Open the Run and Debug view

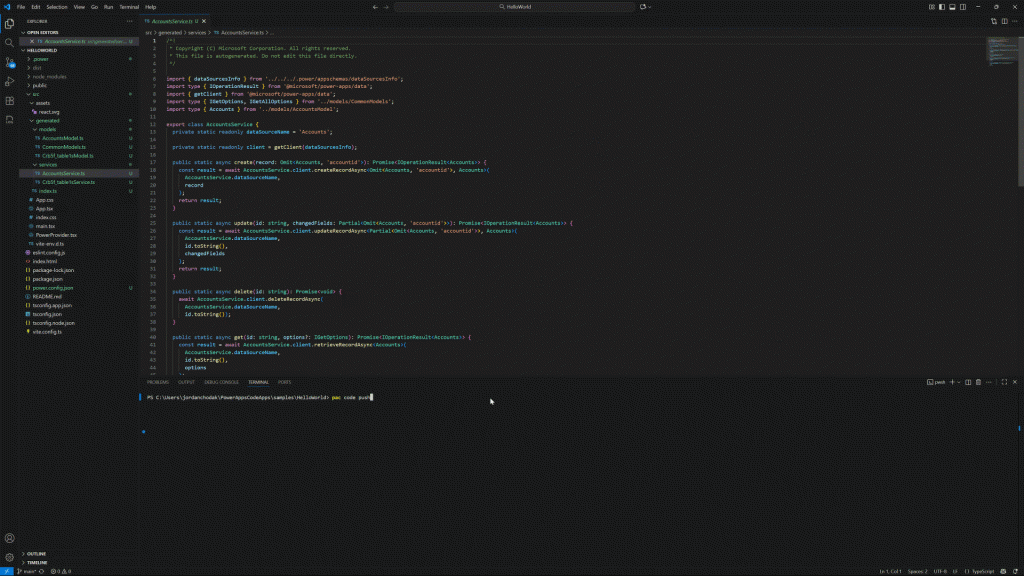click(x=9, y=82)
